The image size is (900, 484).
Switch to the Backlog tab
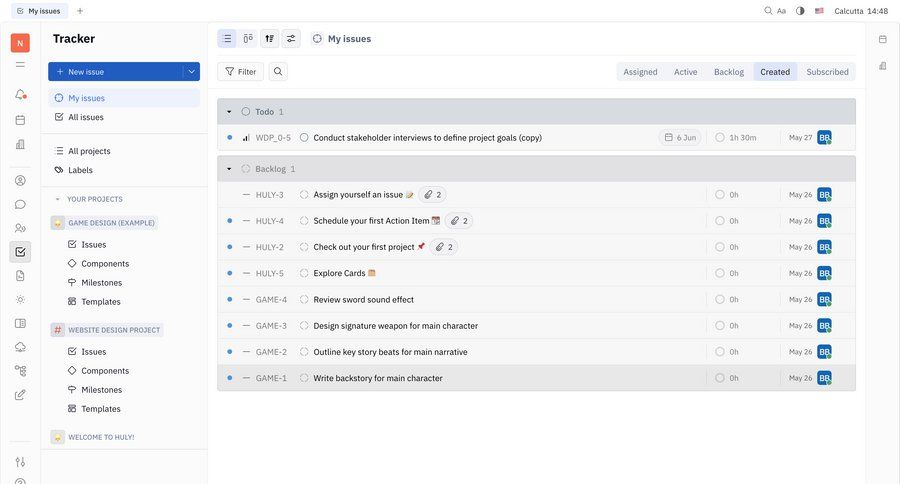pyautogui.click(x=729, y=72)
